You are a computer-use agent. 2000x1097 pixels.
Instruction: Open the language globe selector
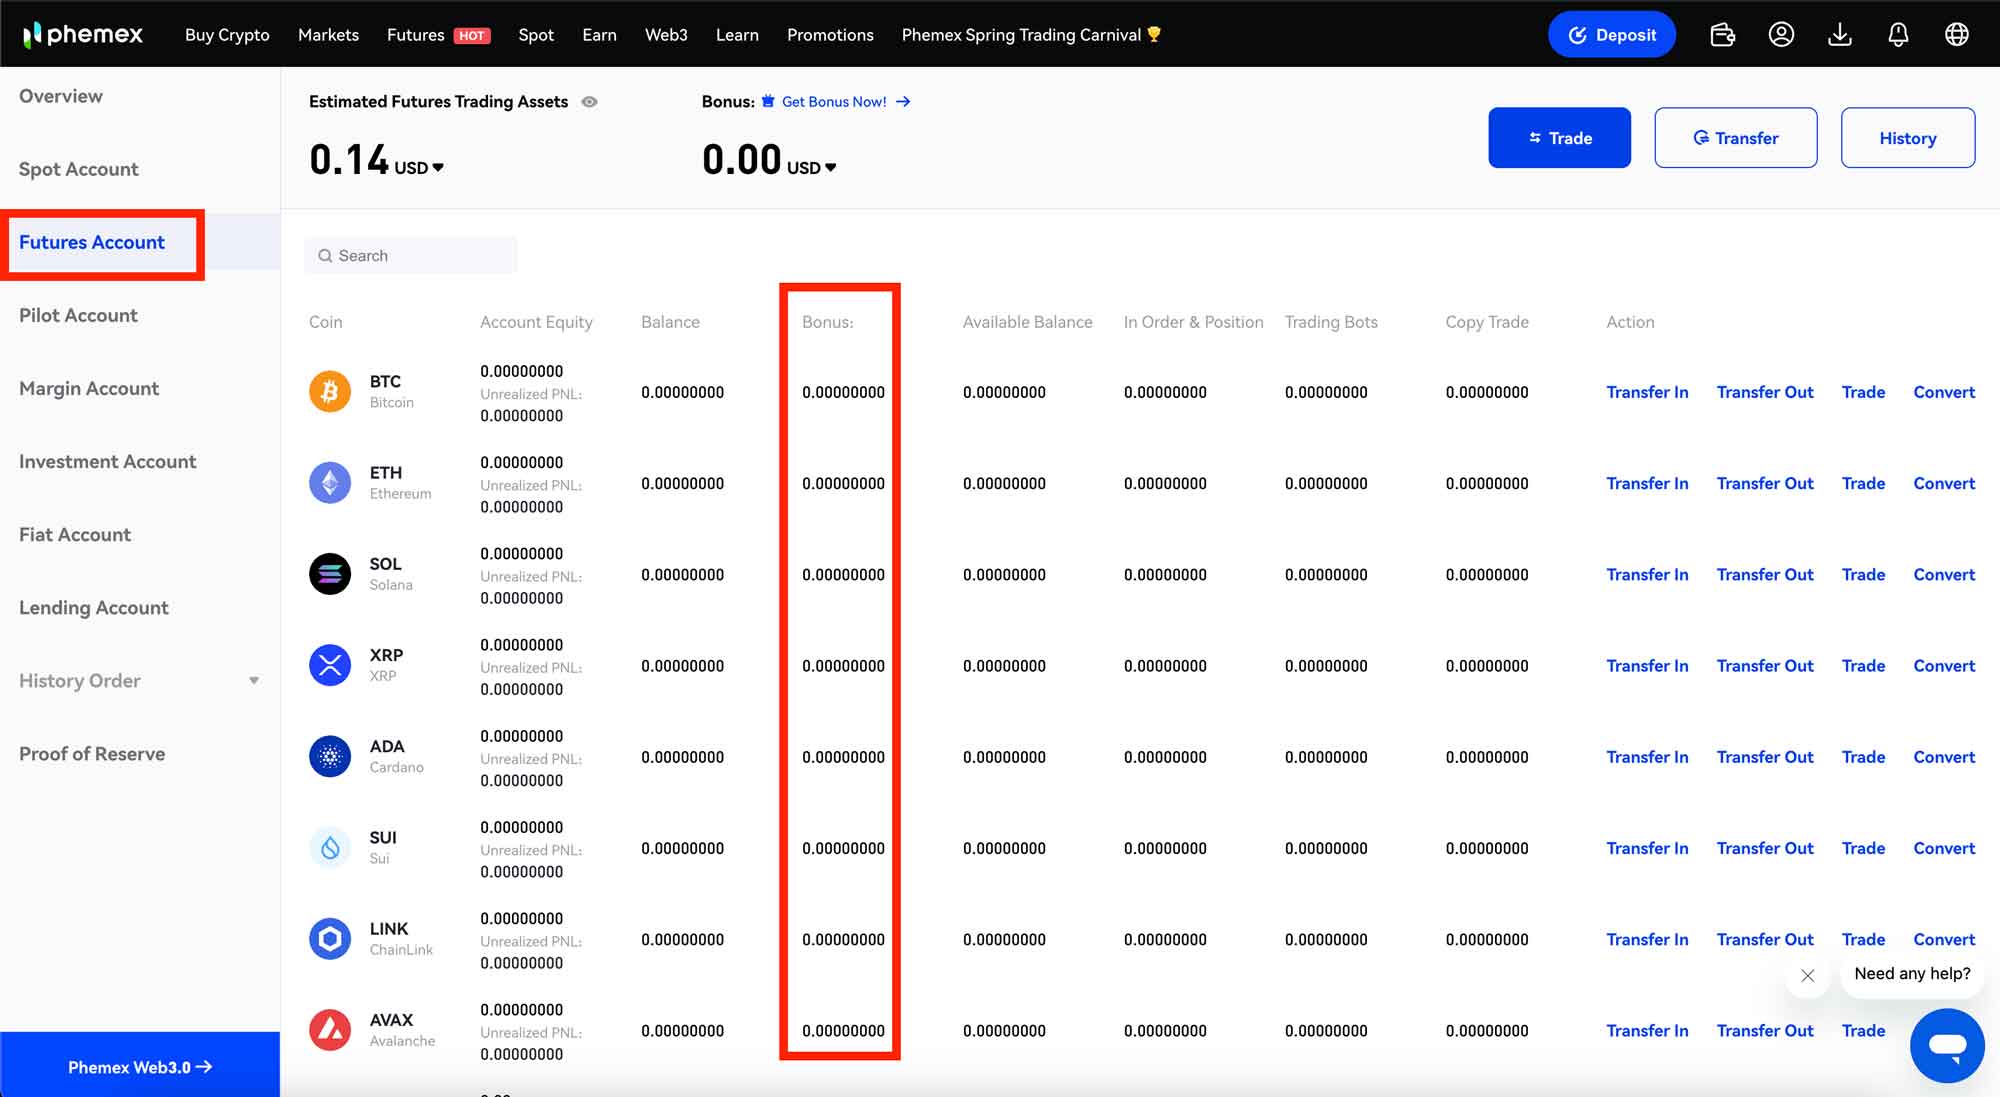pyautogui.click(x=1957, y=34)
